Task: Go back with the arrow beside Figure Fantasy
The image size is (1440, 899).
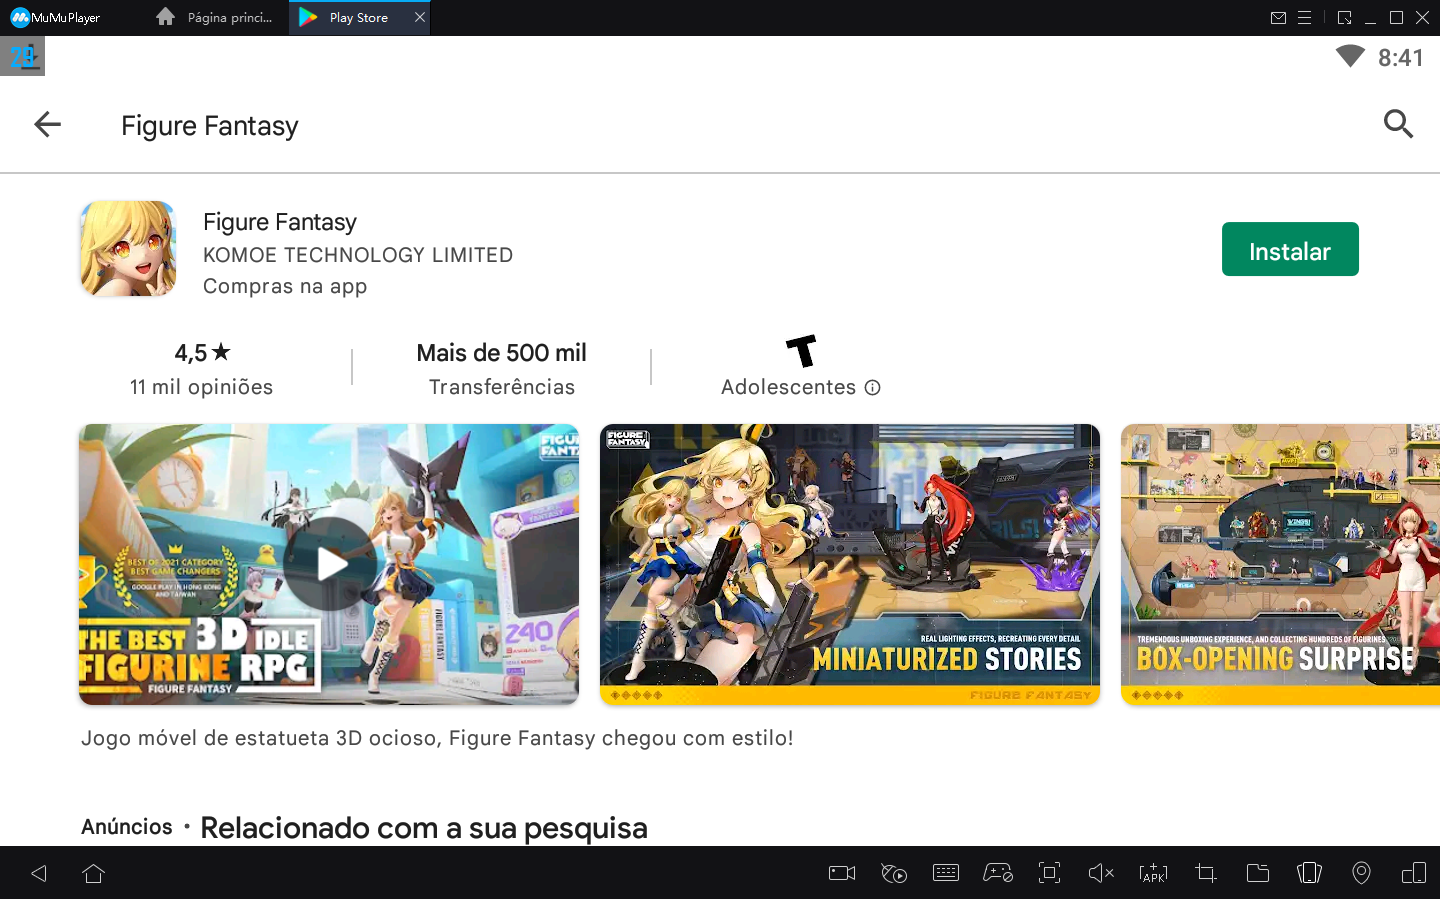Action: pos(47,124)
